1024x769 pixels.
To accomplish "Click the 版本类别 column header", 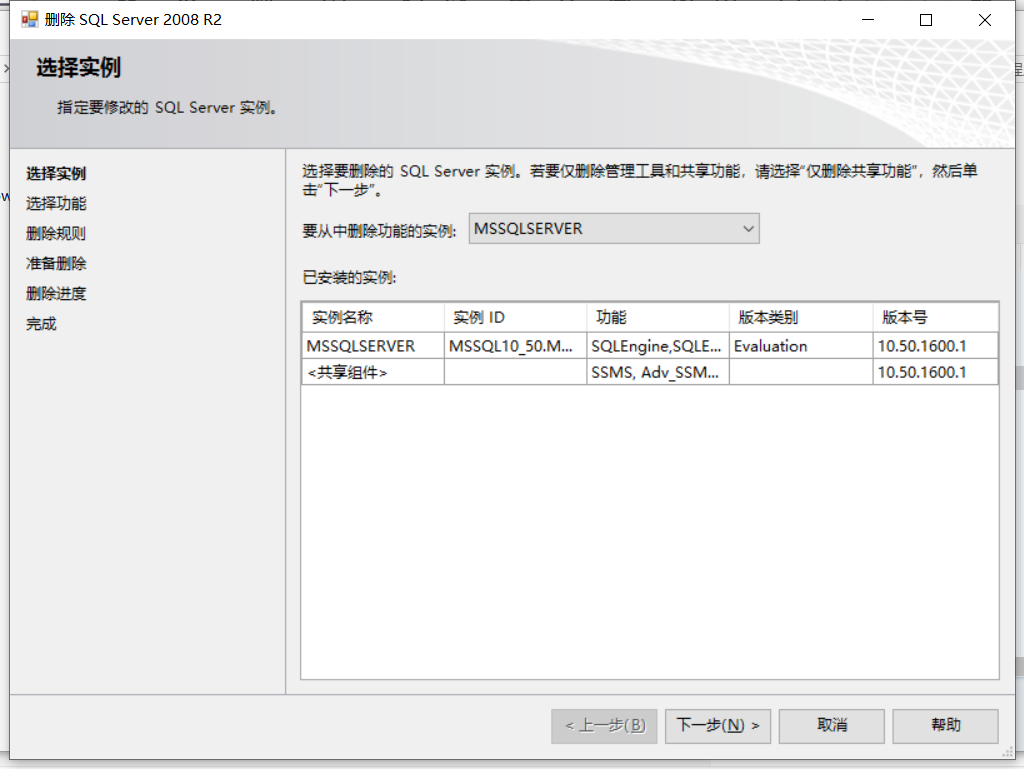I will coord(801,317).
